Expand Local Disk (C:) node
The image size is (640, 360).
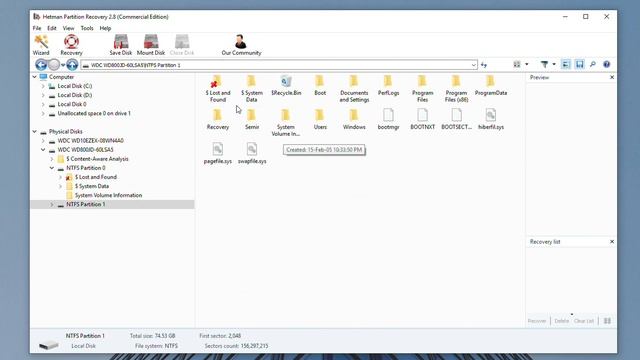coord(43,86)
